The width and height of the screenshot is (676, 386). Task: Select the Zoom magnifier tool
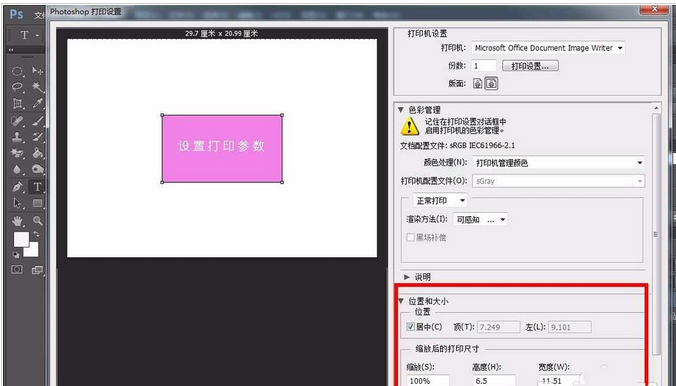[38, 221]
